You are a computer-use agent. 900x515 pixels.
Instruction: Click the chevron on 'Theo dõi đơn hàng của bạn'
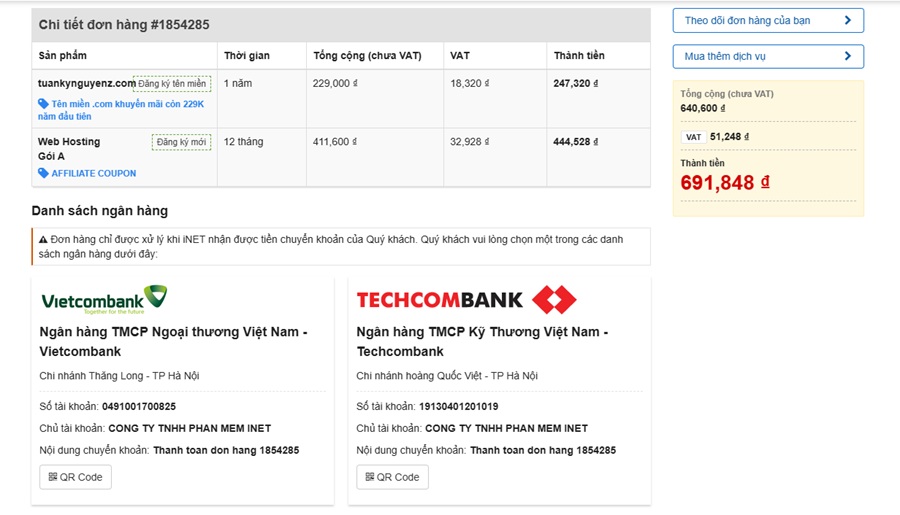coord(848,20)
